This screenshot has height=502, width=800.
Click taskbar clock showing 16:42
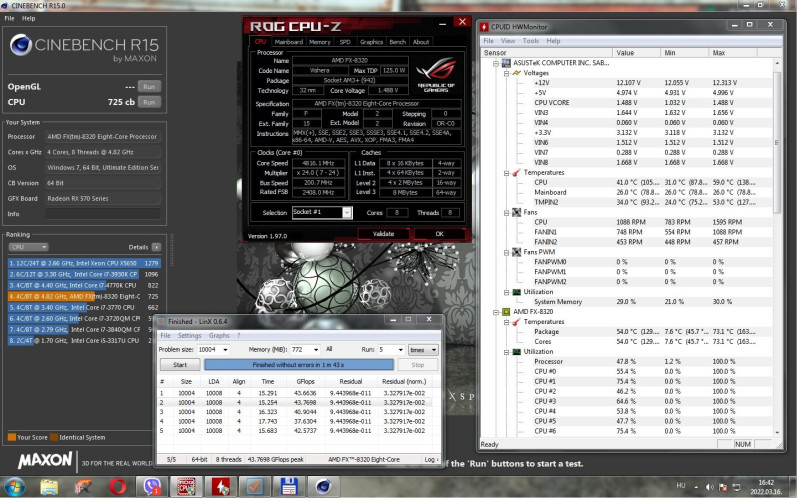pyautogui.click(x=765, y=487)
